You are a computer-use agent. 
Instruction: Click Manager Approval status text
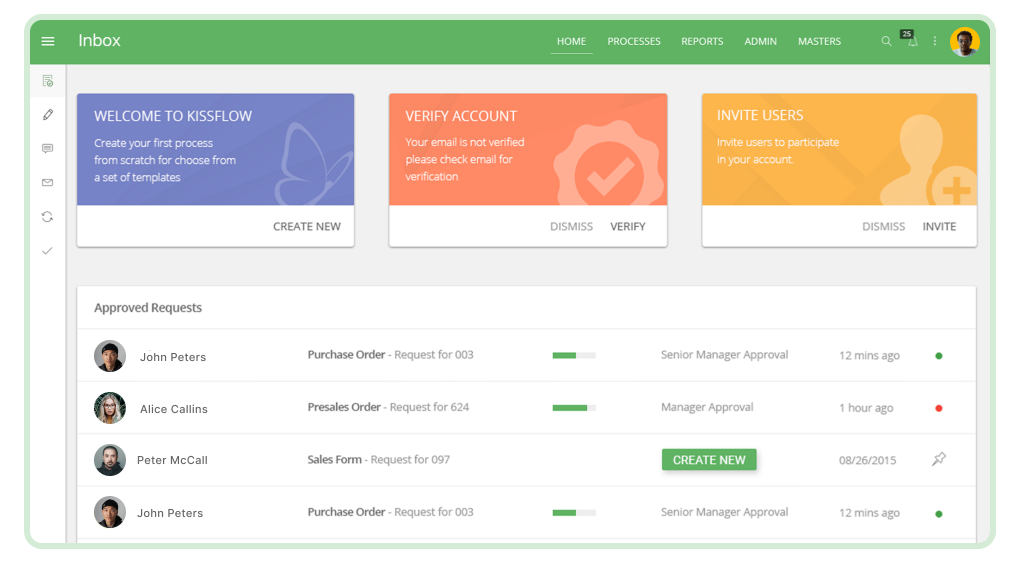tap(707, 407)
